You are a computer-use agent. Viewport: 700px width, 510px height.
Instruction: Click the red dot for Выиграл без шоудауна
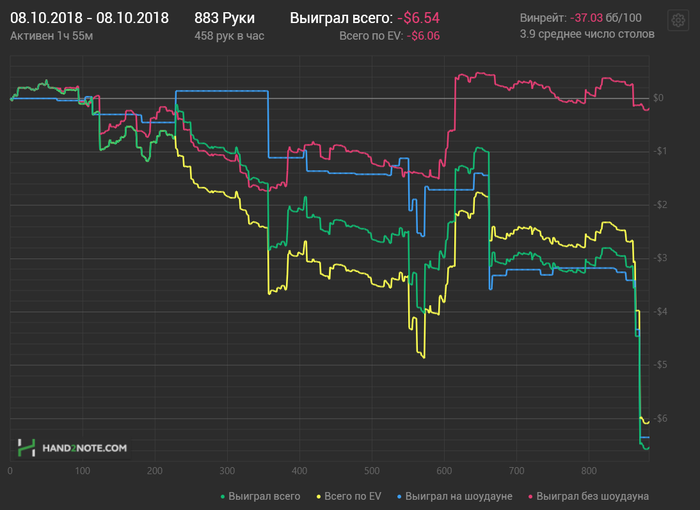click(530, 495)
